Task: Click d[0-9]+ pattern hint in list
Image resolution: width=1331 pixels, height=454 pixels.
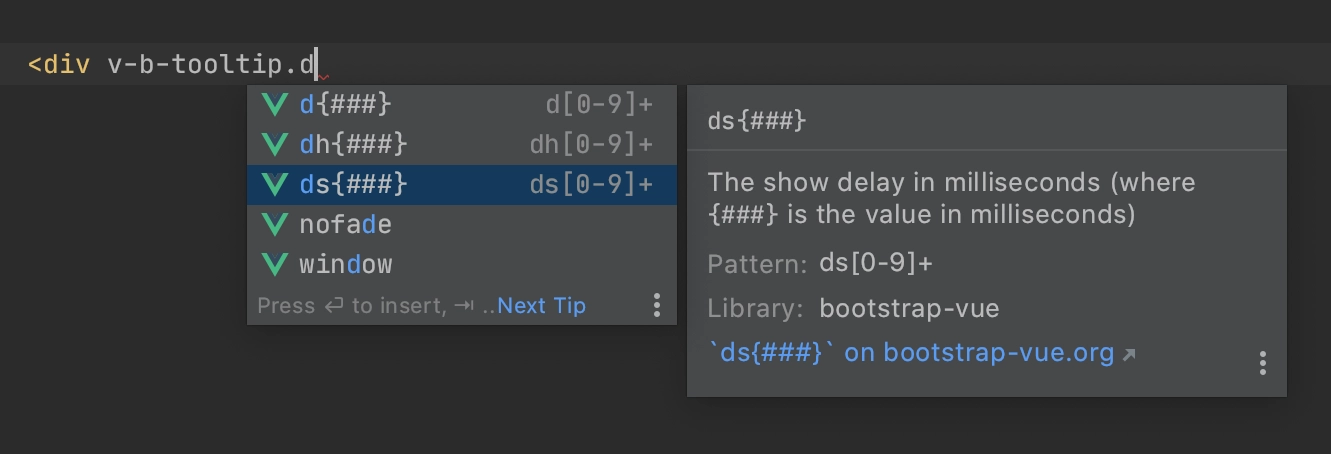Action: point(599,105)
